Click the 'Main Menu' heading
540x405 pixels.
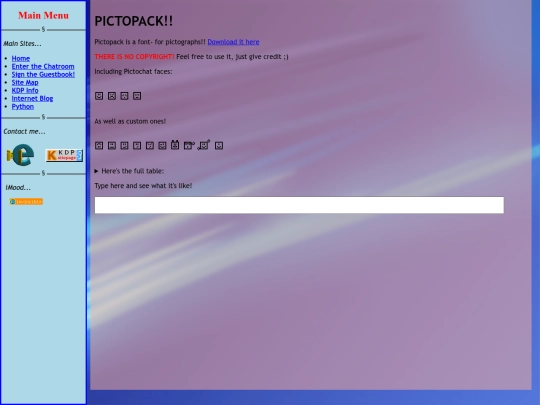(x=43, y=15)
